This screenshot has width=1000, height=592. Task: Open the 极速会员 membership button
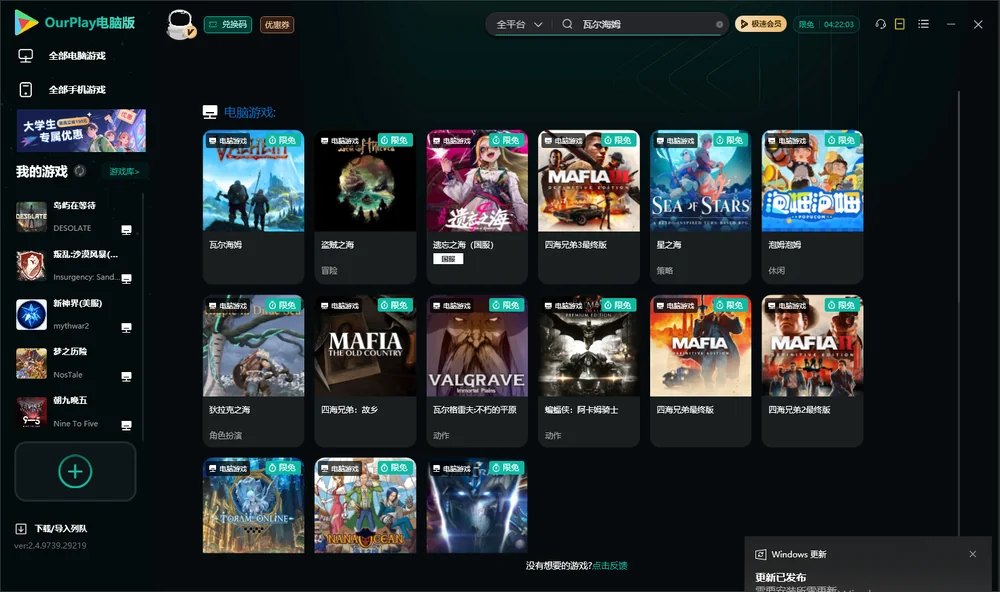760,24
